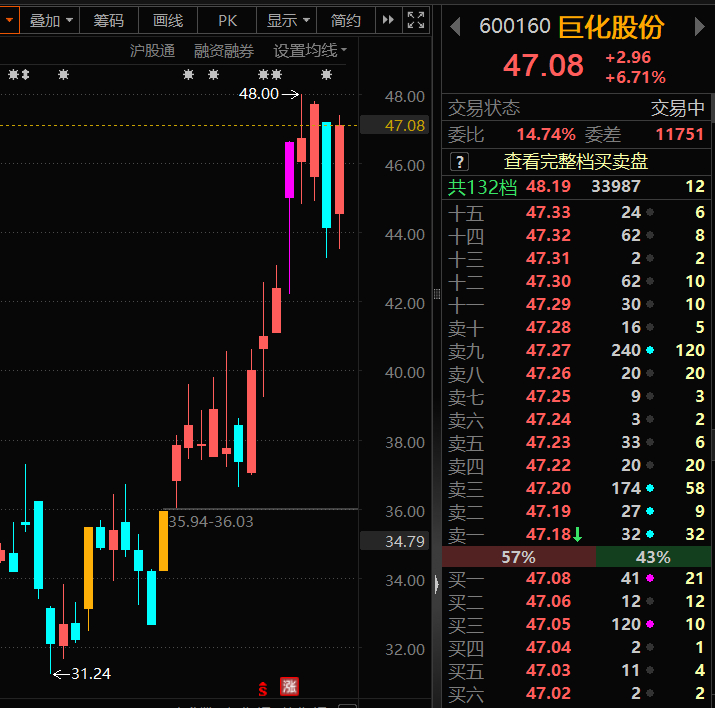Click the 委比 value 14.74%
Screen dimensions: 715x708
(x=546, y=134)
